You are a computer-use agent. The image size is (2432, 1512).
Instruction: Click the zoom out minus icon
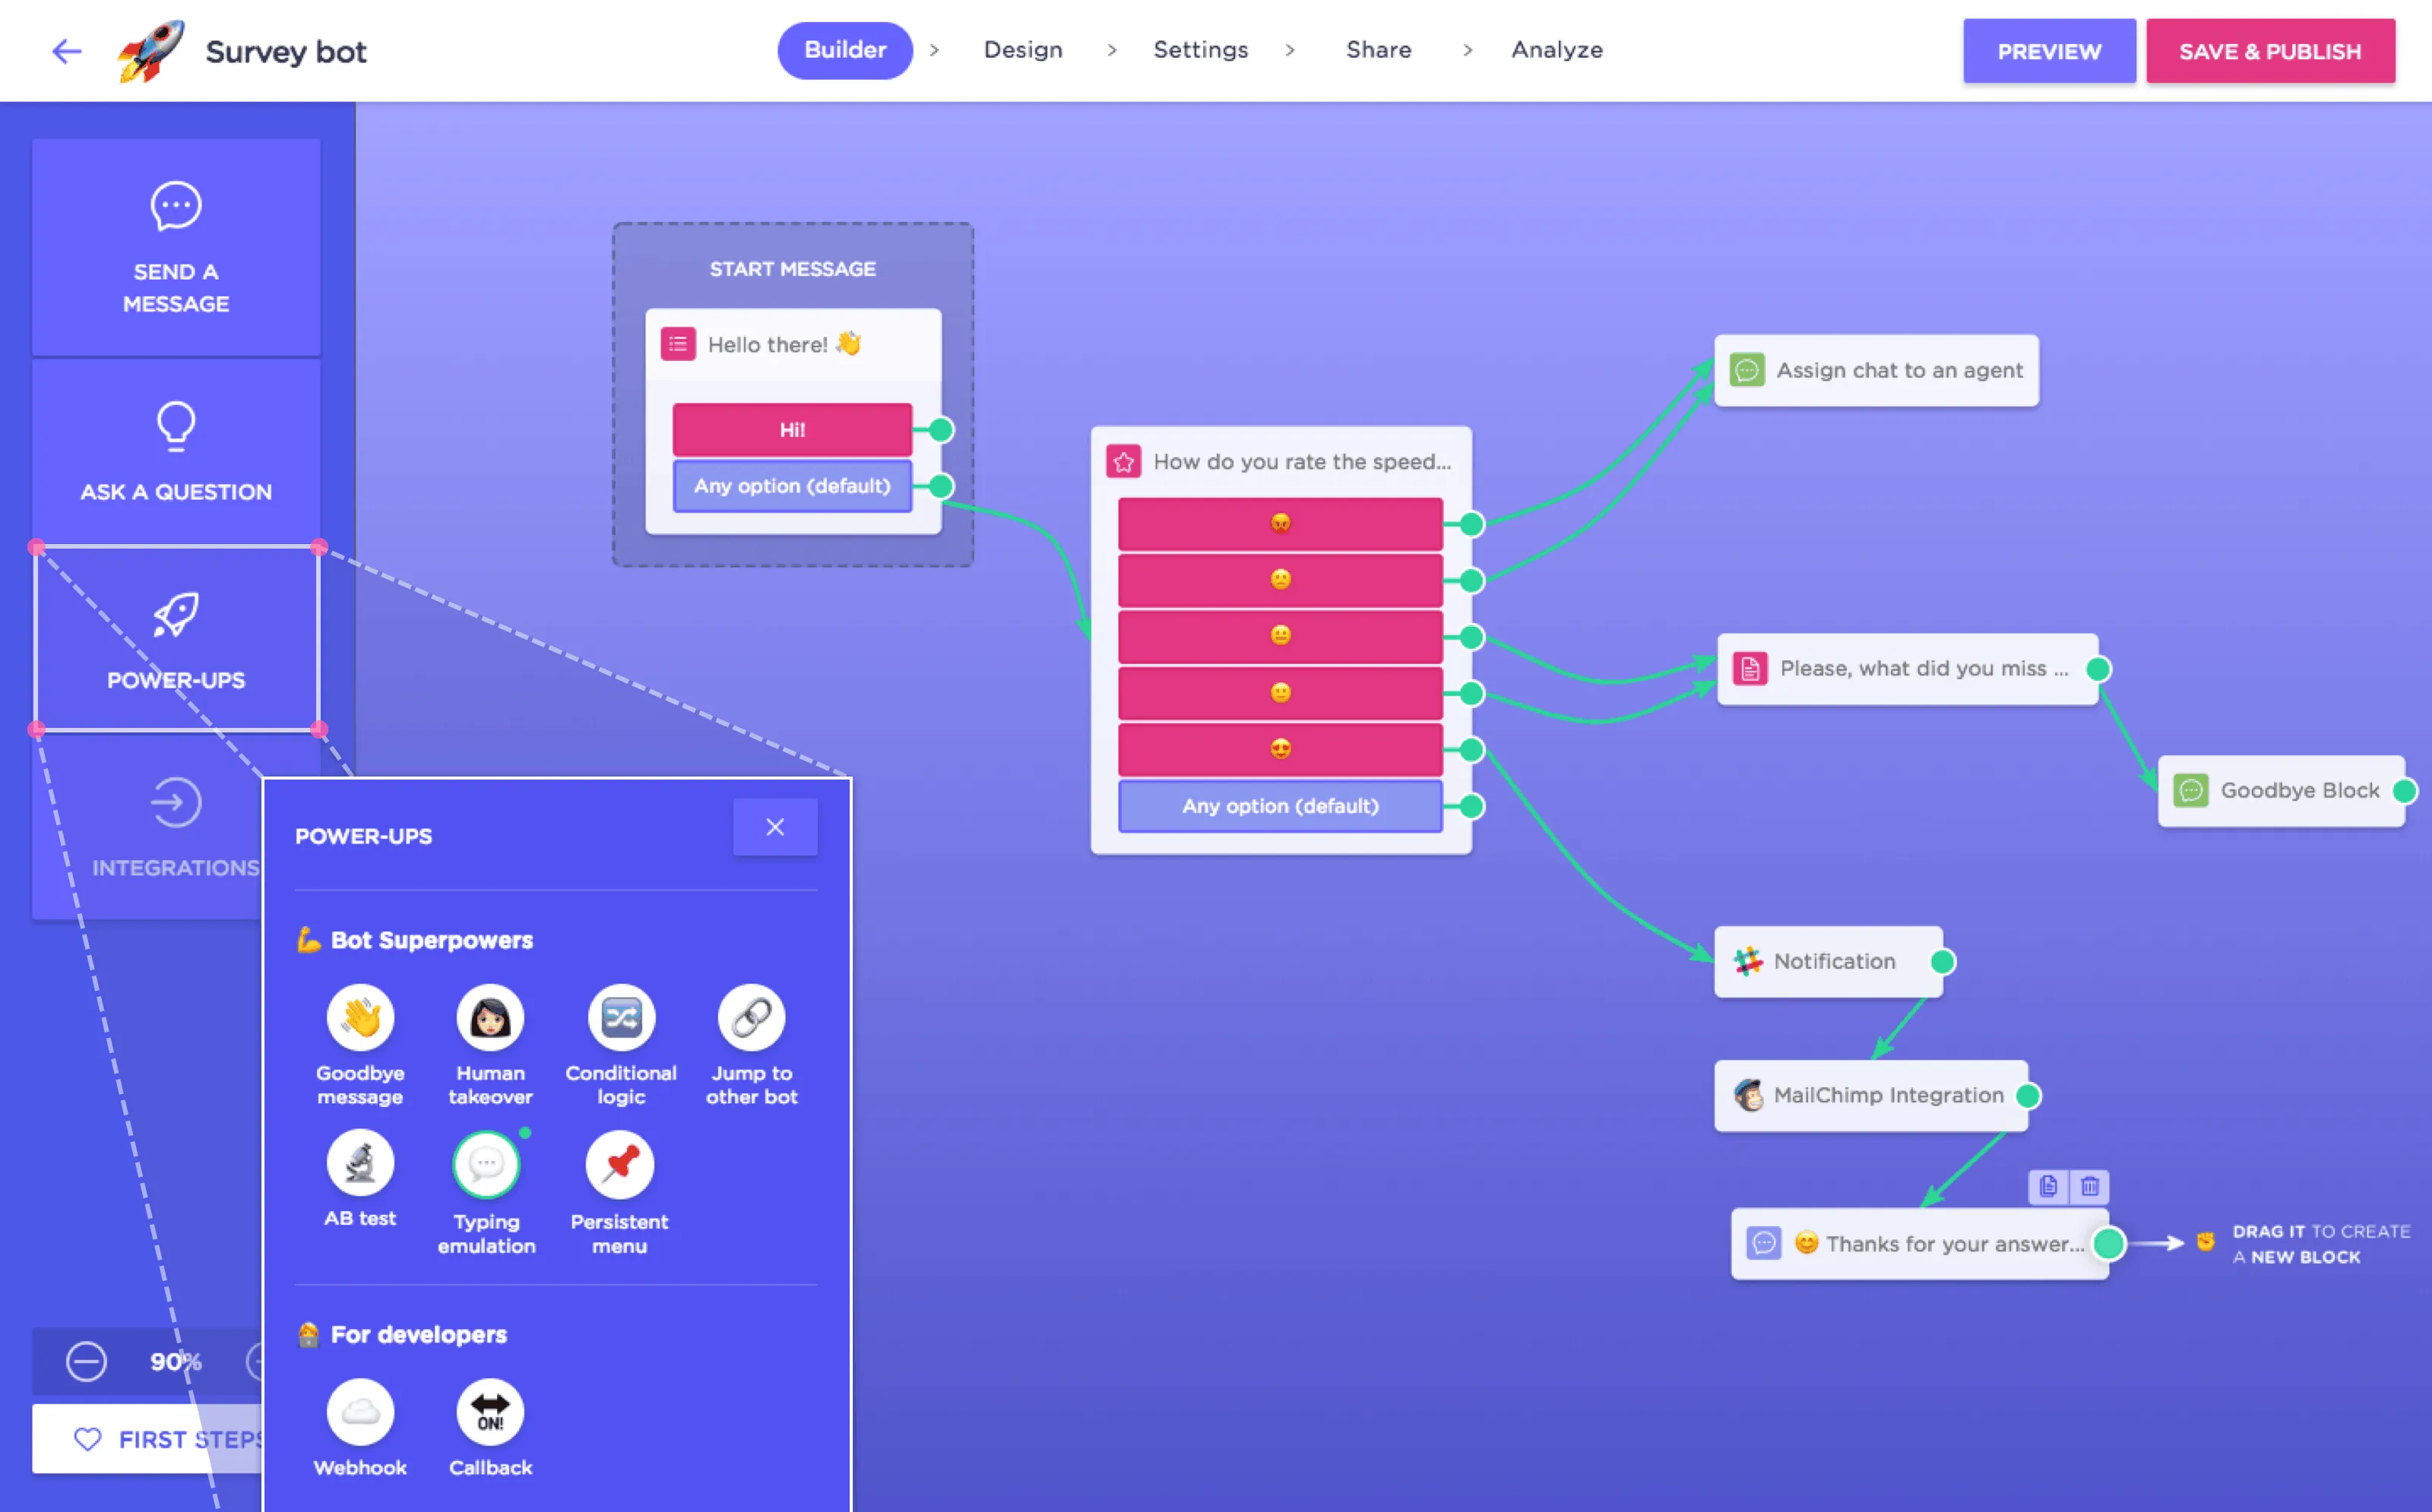point(86,1361)
